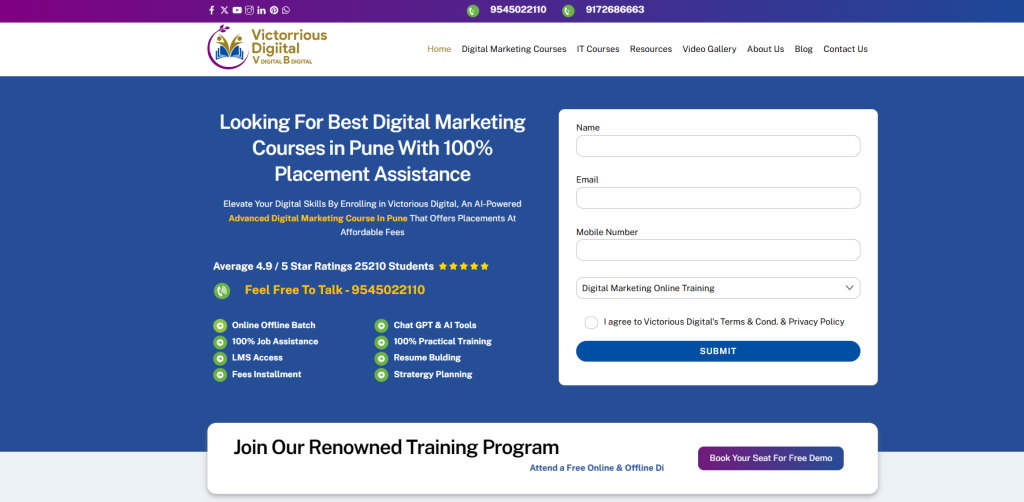Open the YouTube channel icon
The width and height of the screenshot is (1024, 502).
237,10
